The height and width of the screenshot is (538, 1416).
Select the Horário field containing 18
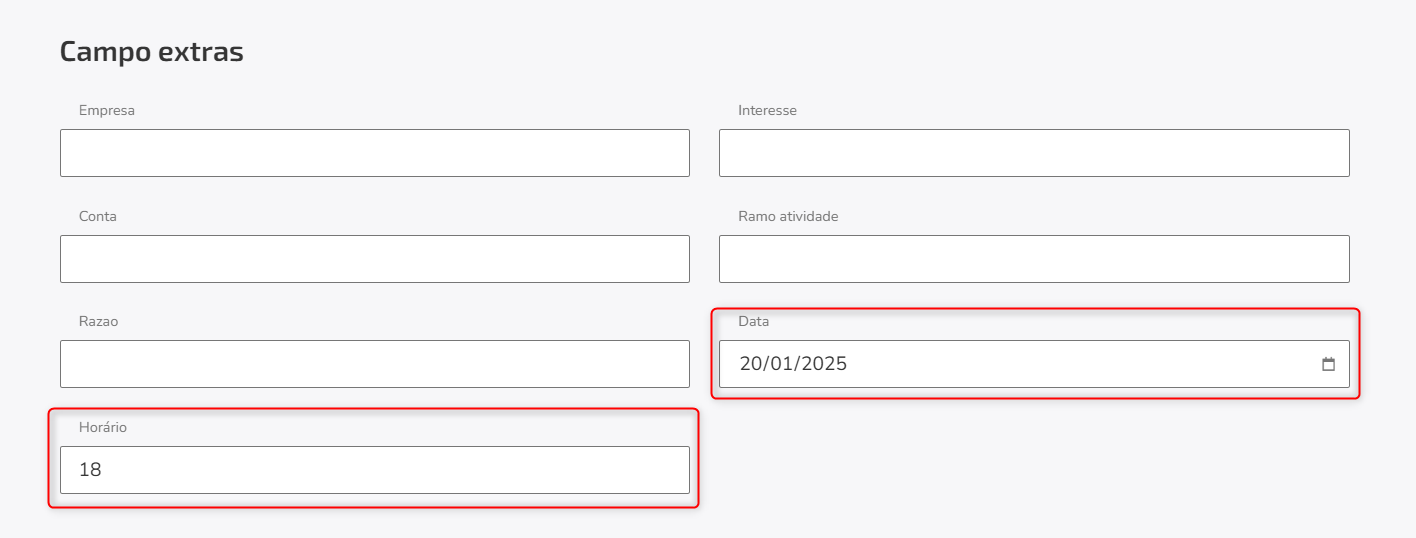(x=375, y=470)
